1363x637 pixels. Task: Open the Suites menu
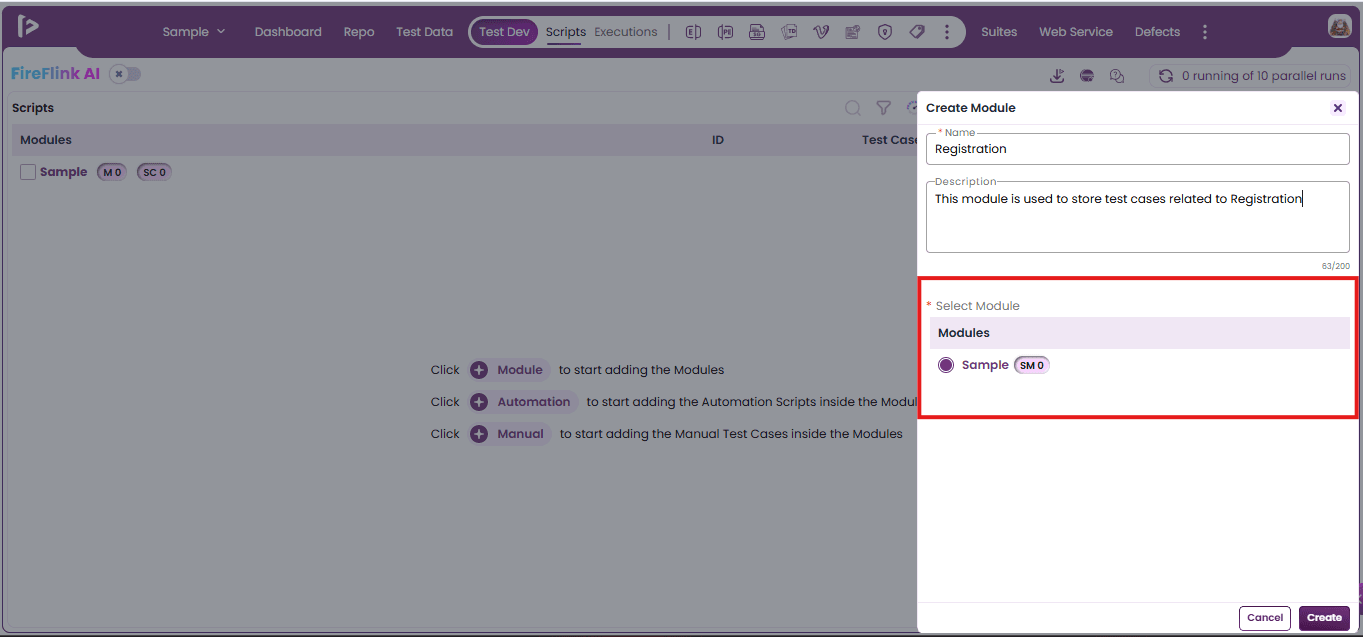[x=999, y=32]
